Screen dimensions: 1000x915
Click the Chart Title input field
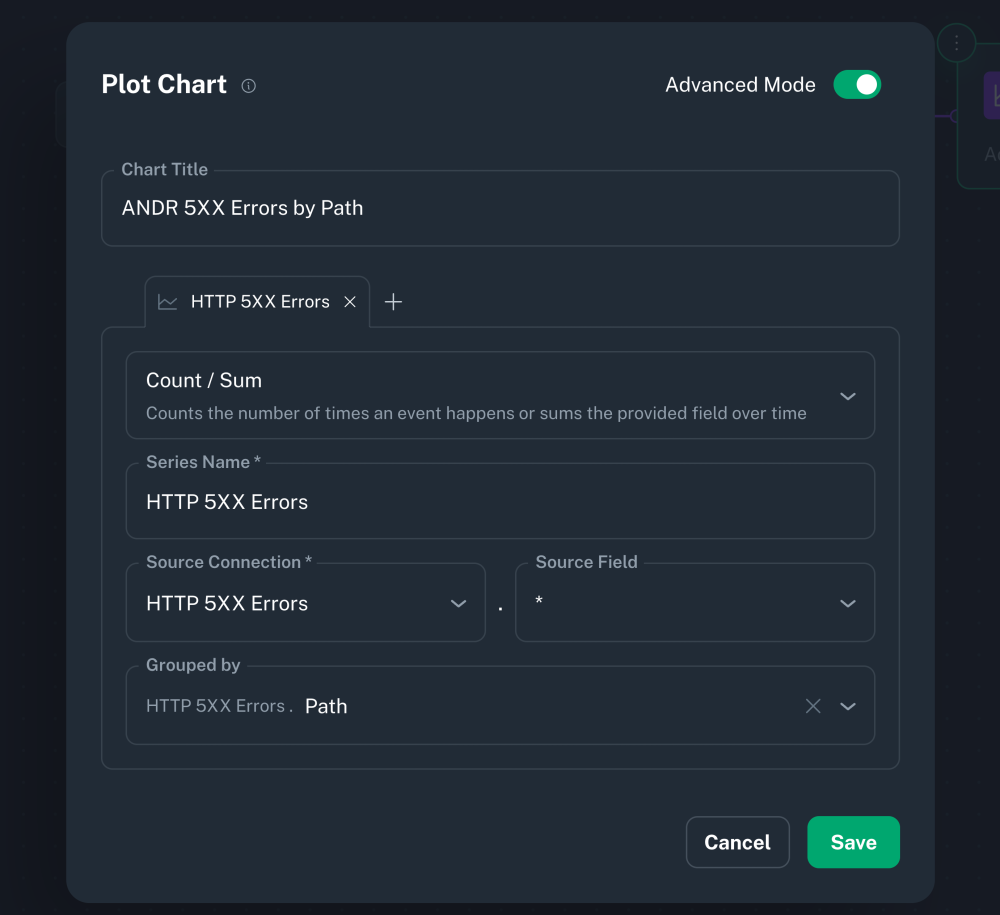tap(500, 208)
